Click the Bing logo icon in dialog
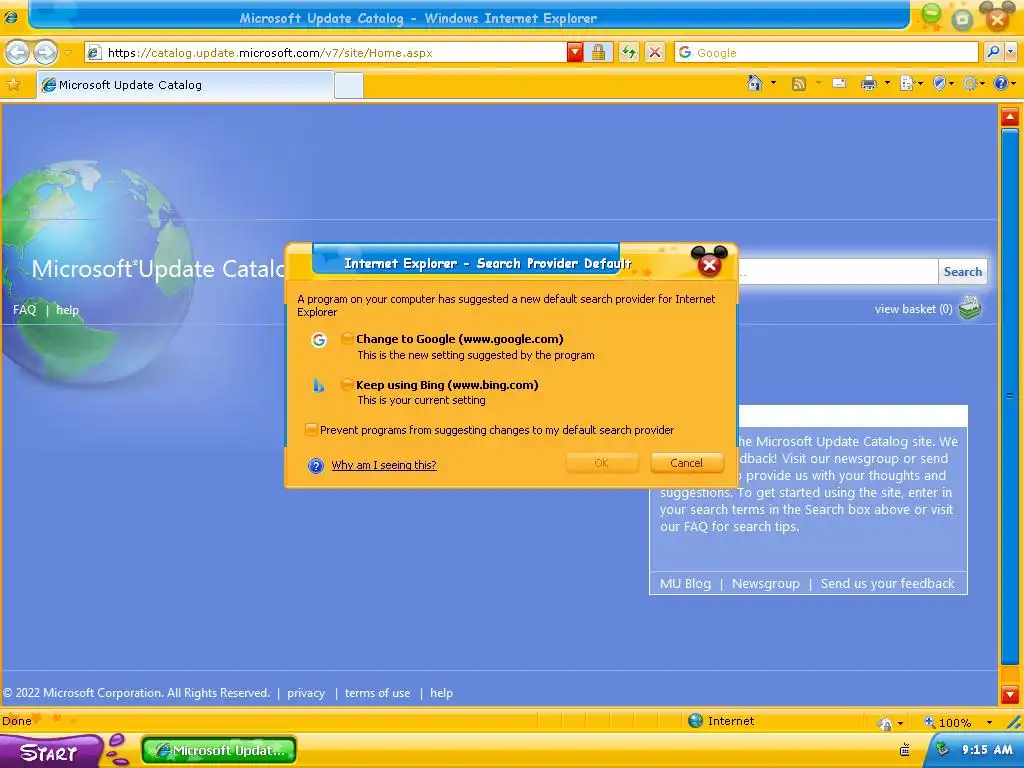Image resolution: width=1024 pixels, height=768 pixels. [x=319, y=385]
